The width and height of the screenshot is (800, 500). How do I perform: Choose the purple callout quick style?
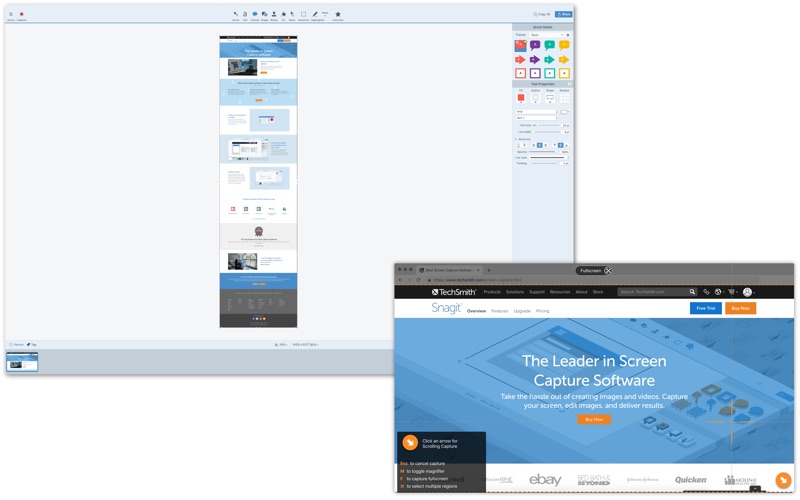(x=535, y=45)
